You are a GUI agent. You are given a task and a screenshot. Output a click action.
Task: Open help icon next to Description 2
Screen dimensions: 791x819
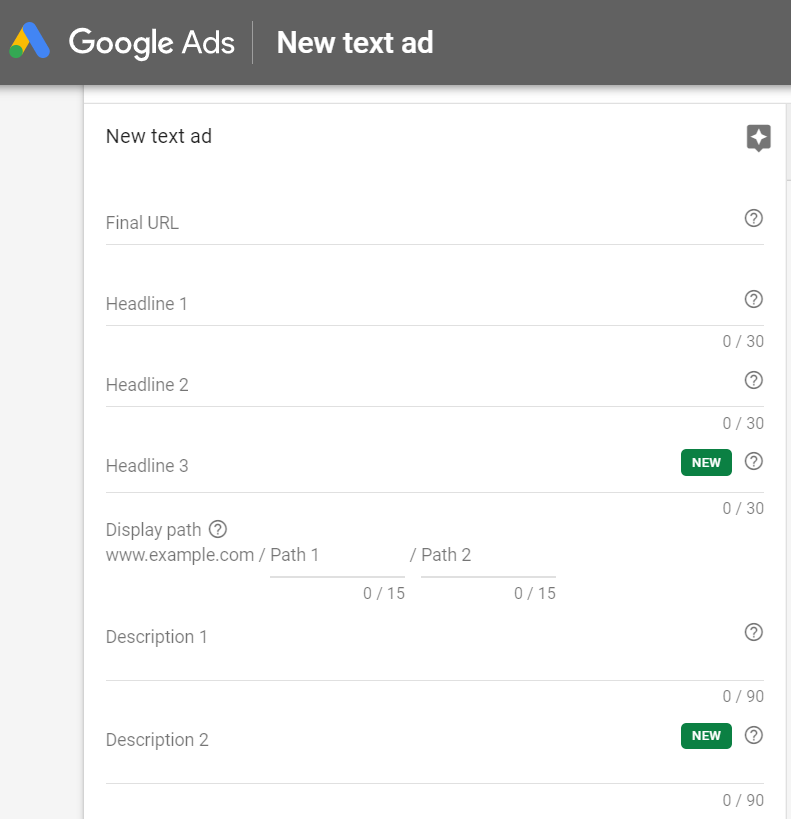(x=753, y=735)
